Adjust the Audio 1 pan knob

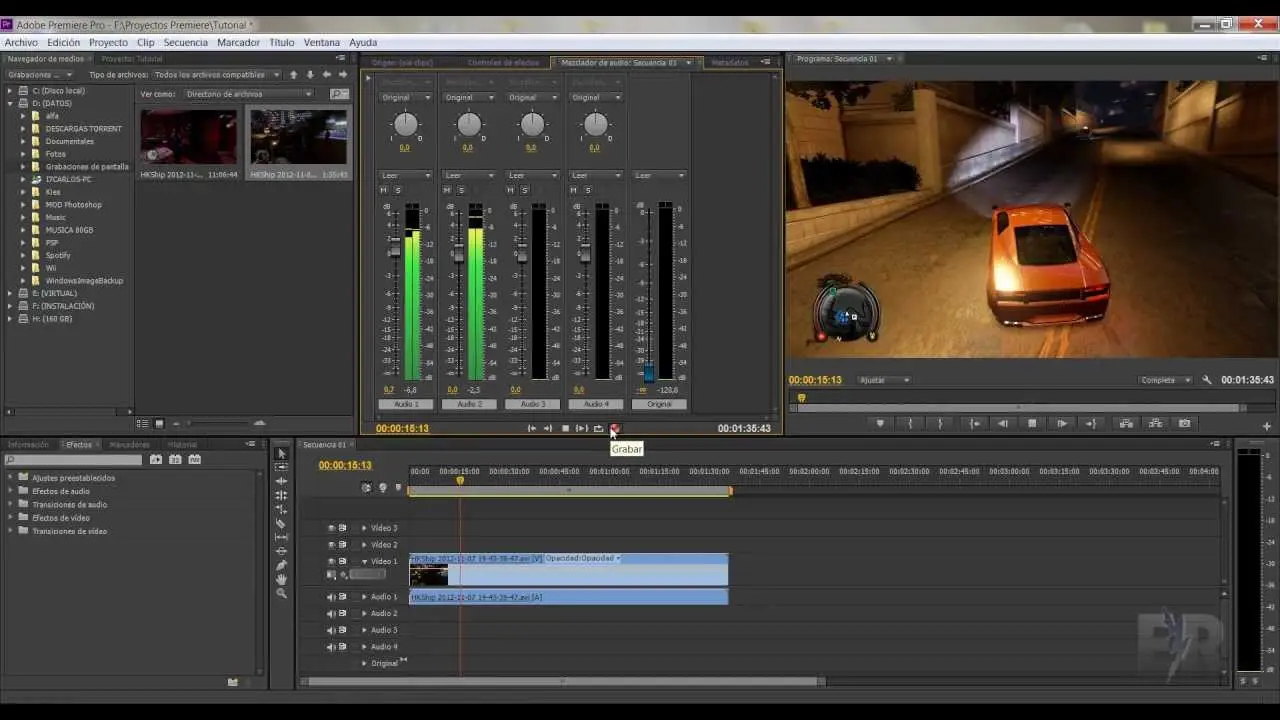(x=405, y=124)
